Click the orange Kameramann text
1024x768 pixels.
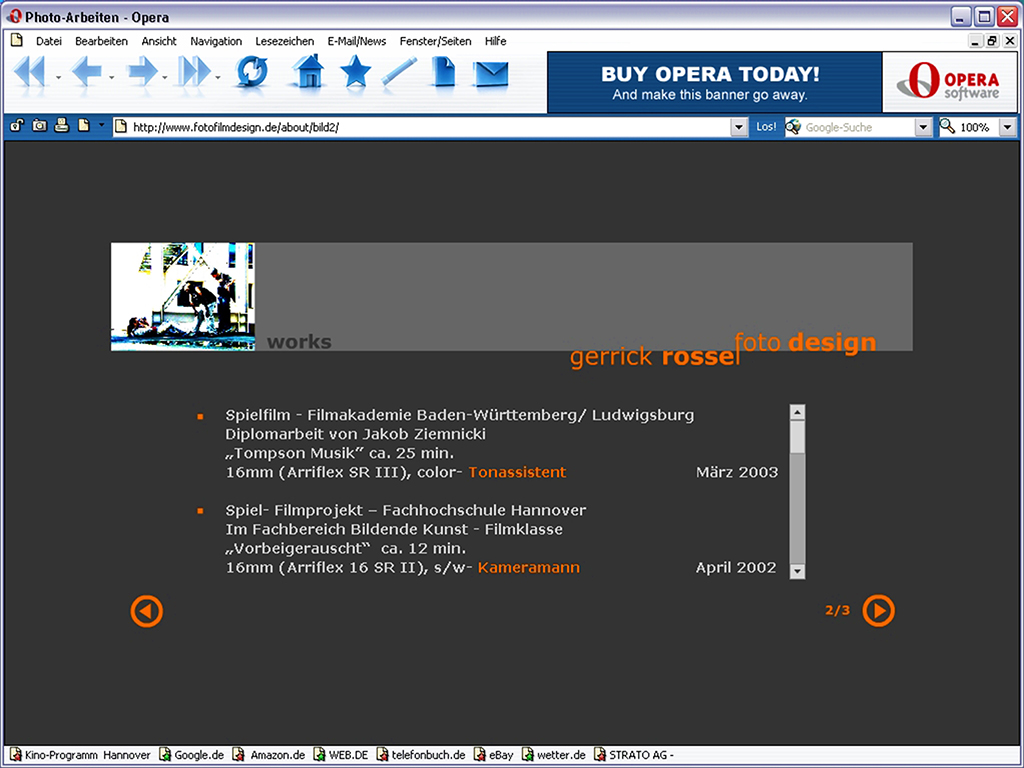[x=528, y=568]
